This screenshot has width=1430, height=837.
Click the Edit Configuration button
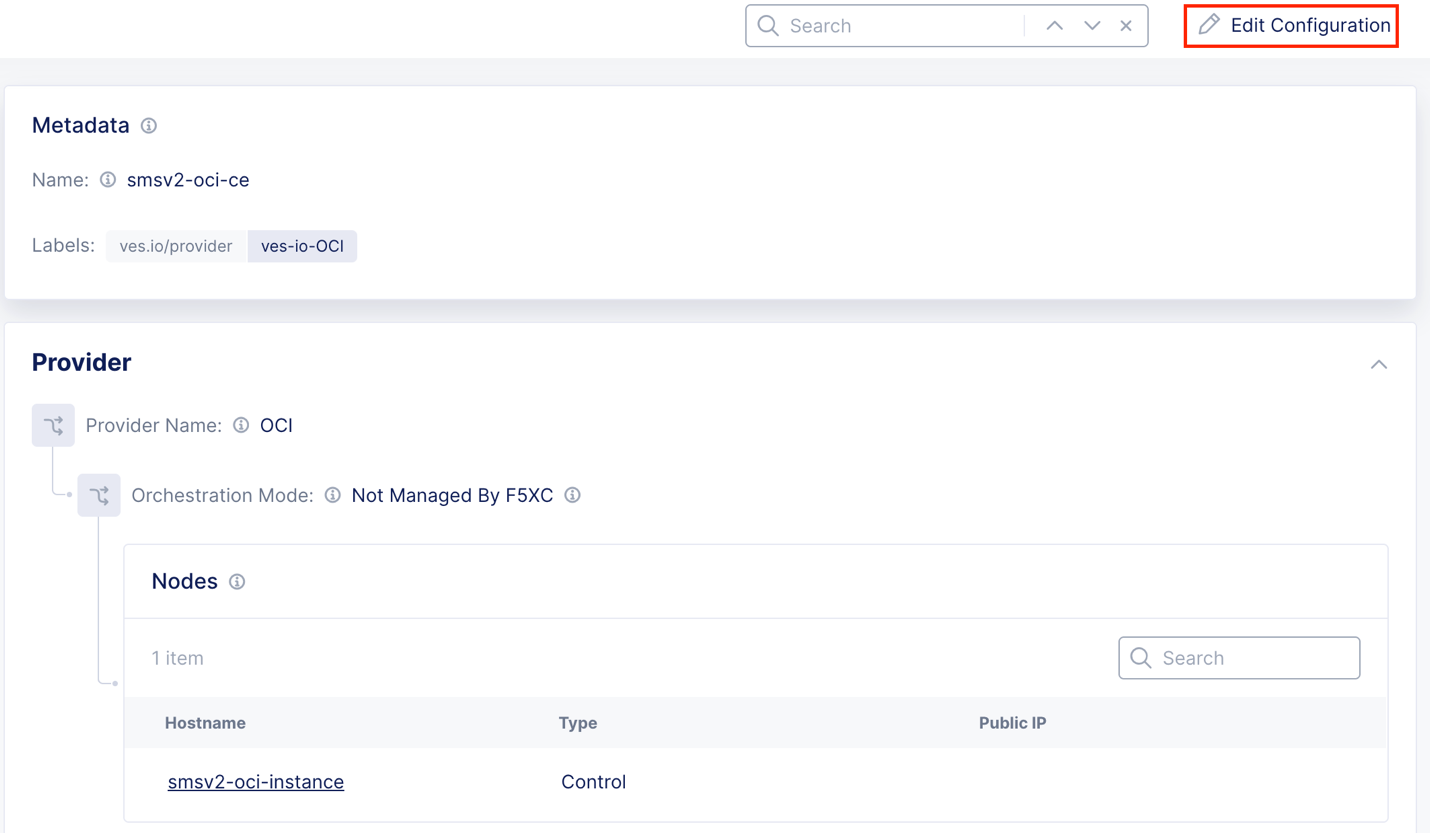click(x=1291, y=26)
